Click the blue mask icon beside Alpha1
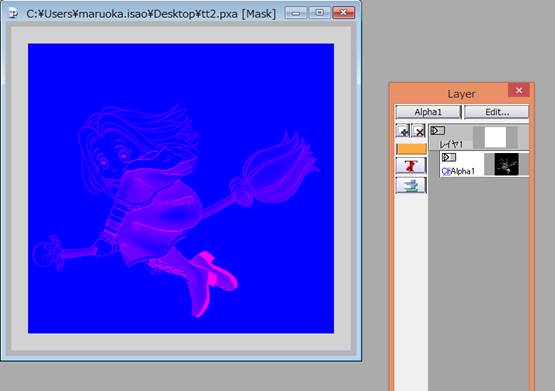Viewport: 555px width, 391px height. [x=446, y=172]
